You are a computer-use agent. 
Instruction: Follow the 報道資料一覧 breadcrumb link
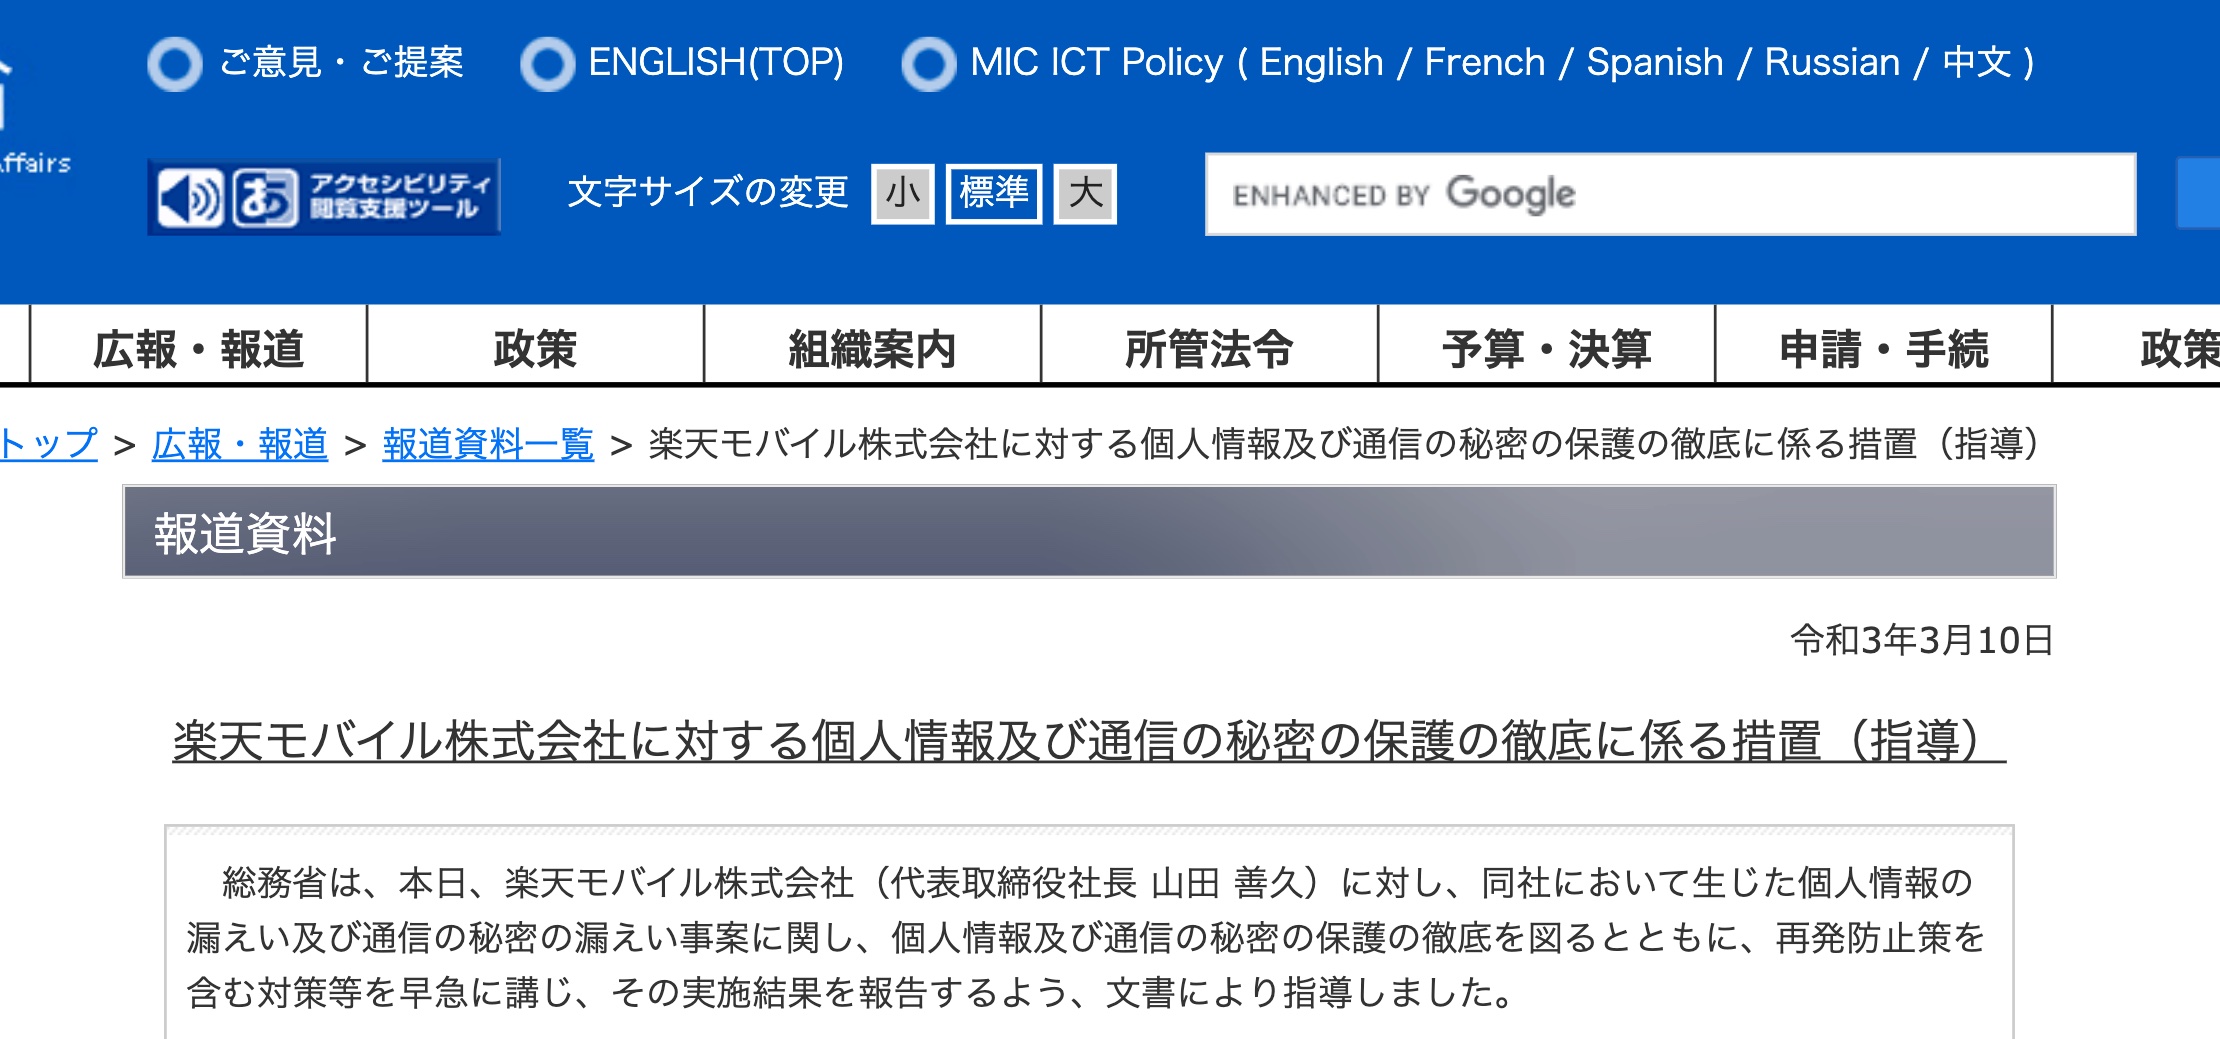[488, 444]
